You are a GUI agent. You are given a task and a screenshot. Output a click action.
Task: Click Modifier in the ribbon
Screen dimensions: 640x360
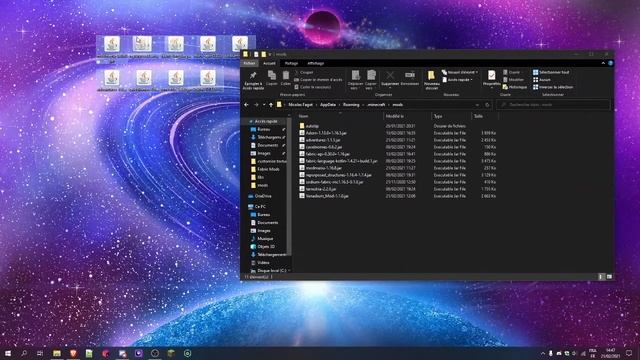[513, 80]
